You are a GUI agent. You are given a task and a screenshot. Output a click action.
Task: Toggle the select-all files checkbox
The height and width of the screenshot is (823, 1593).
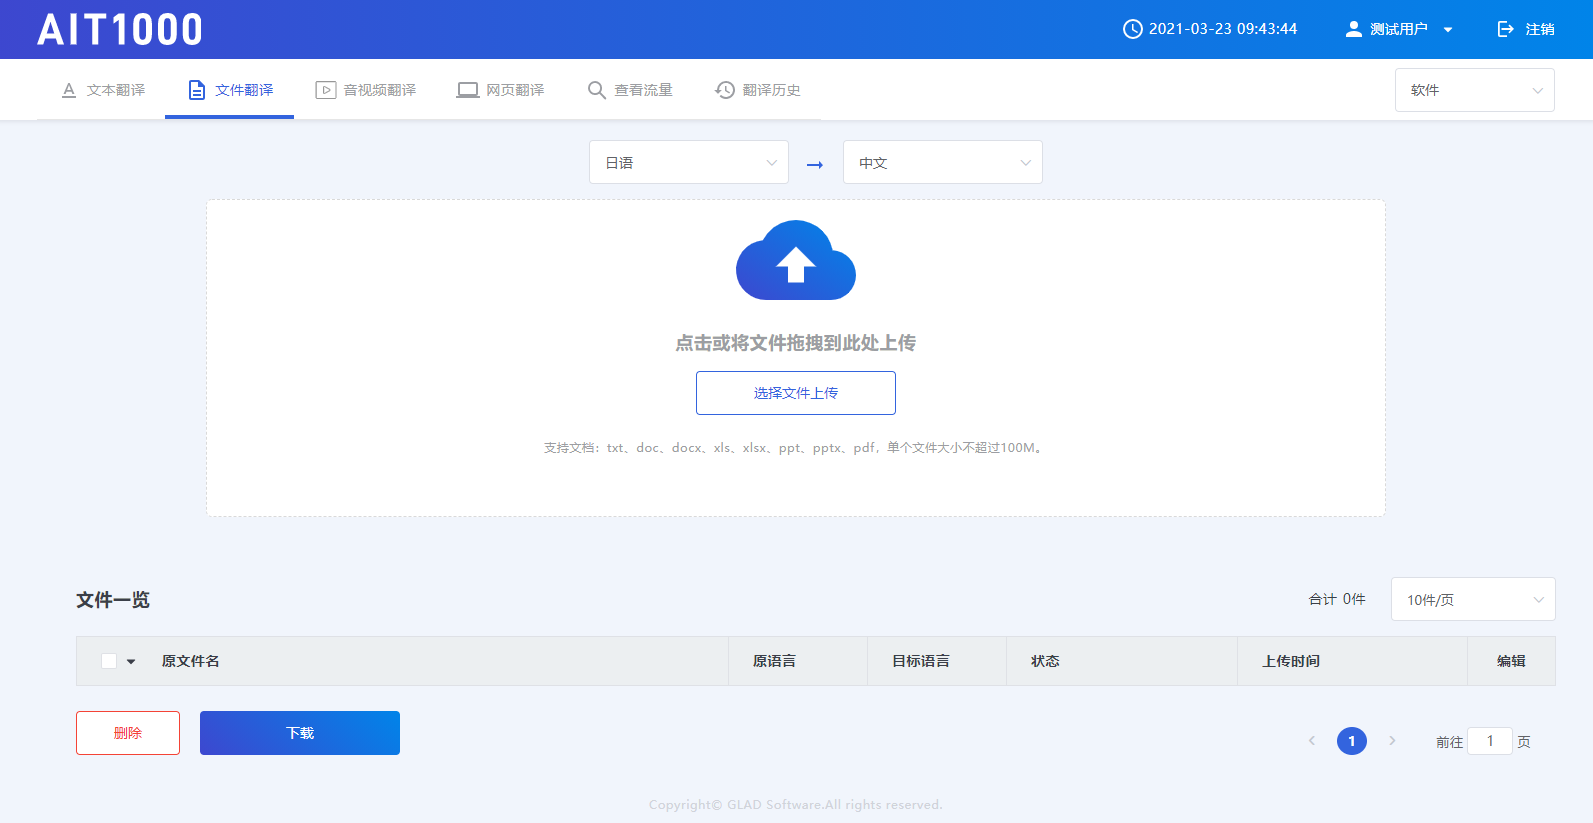[109, 661]
